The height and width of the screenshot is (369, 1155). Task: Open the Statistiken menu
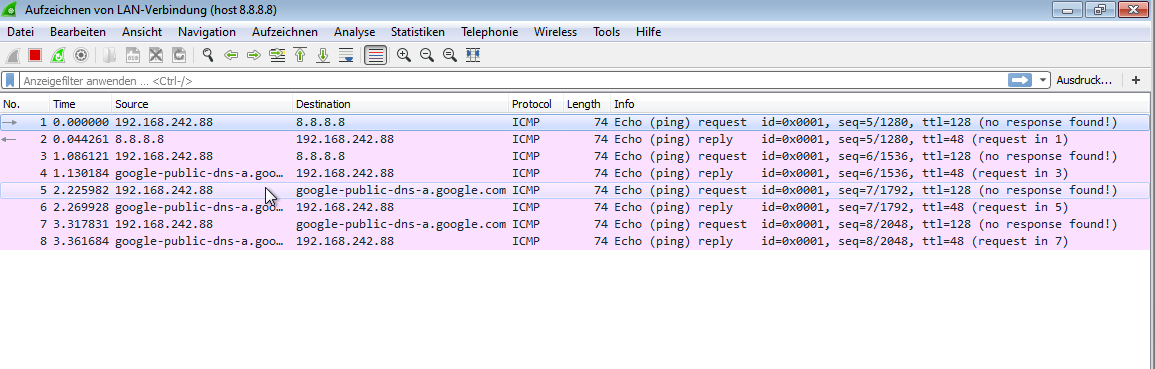418,32
